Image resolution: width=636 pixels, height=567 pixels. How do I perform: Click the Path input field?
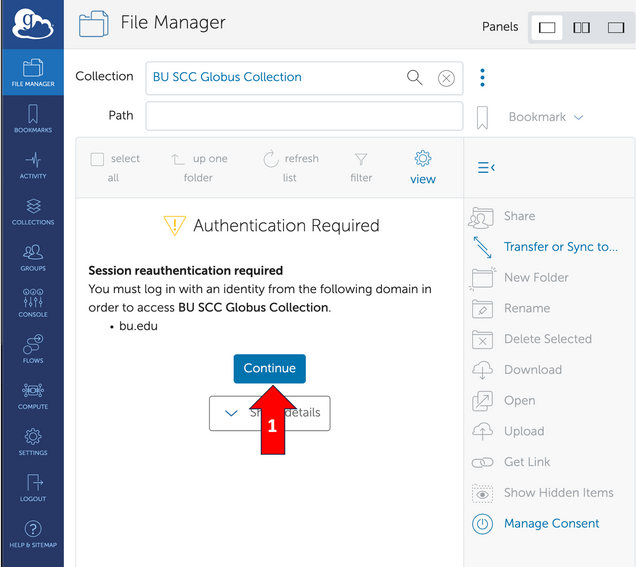tap(304, 116)
